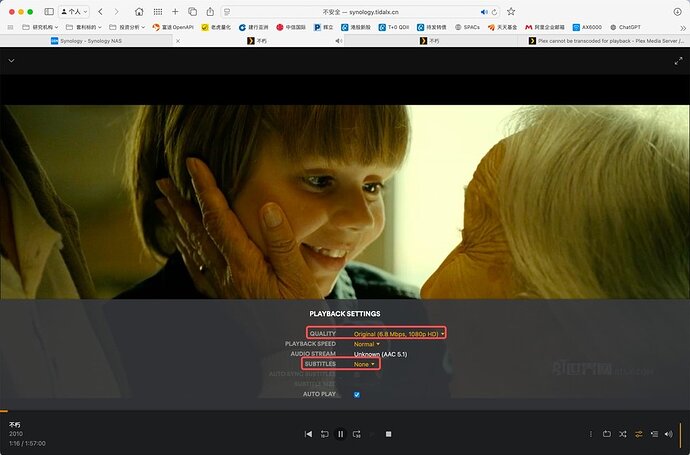690x455 pixels.
Task: Pause the movie playback
Action: coord(341,434)
